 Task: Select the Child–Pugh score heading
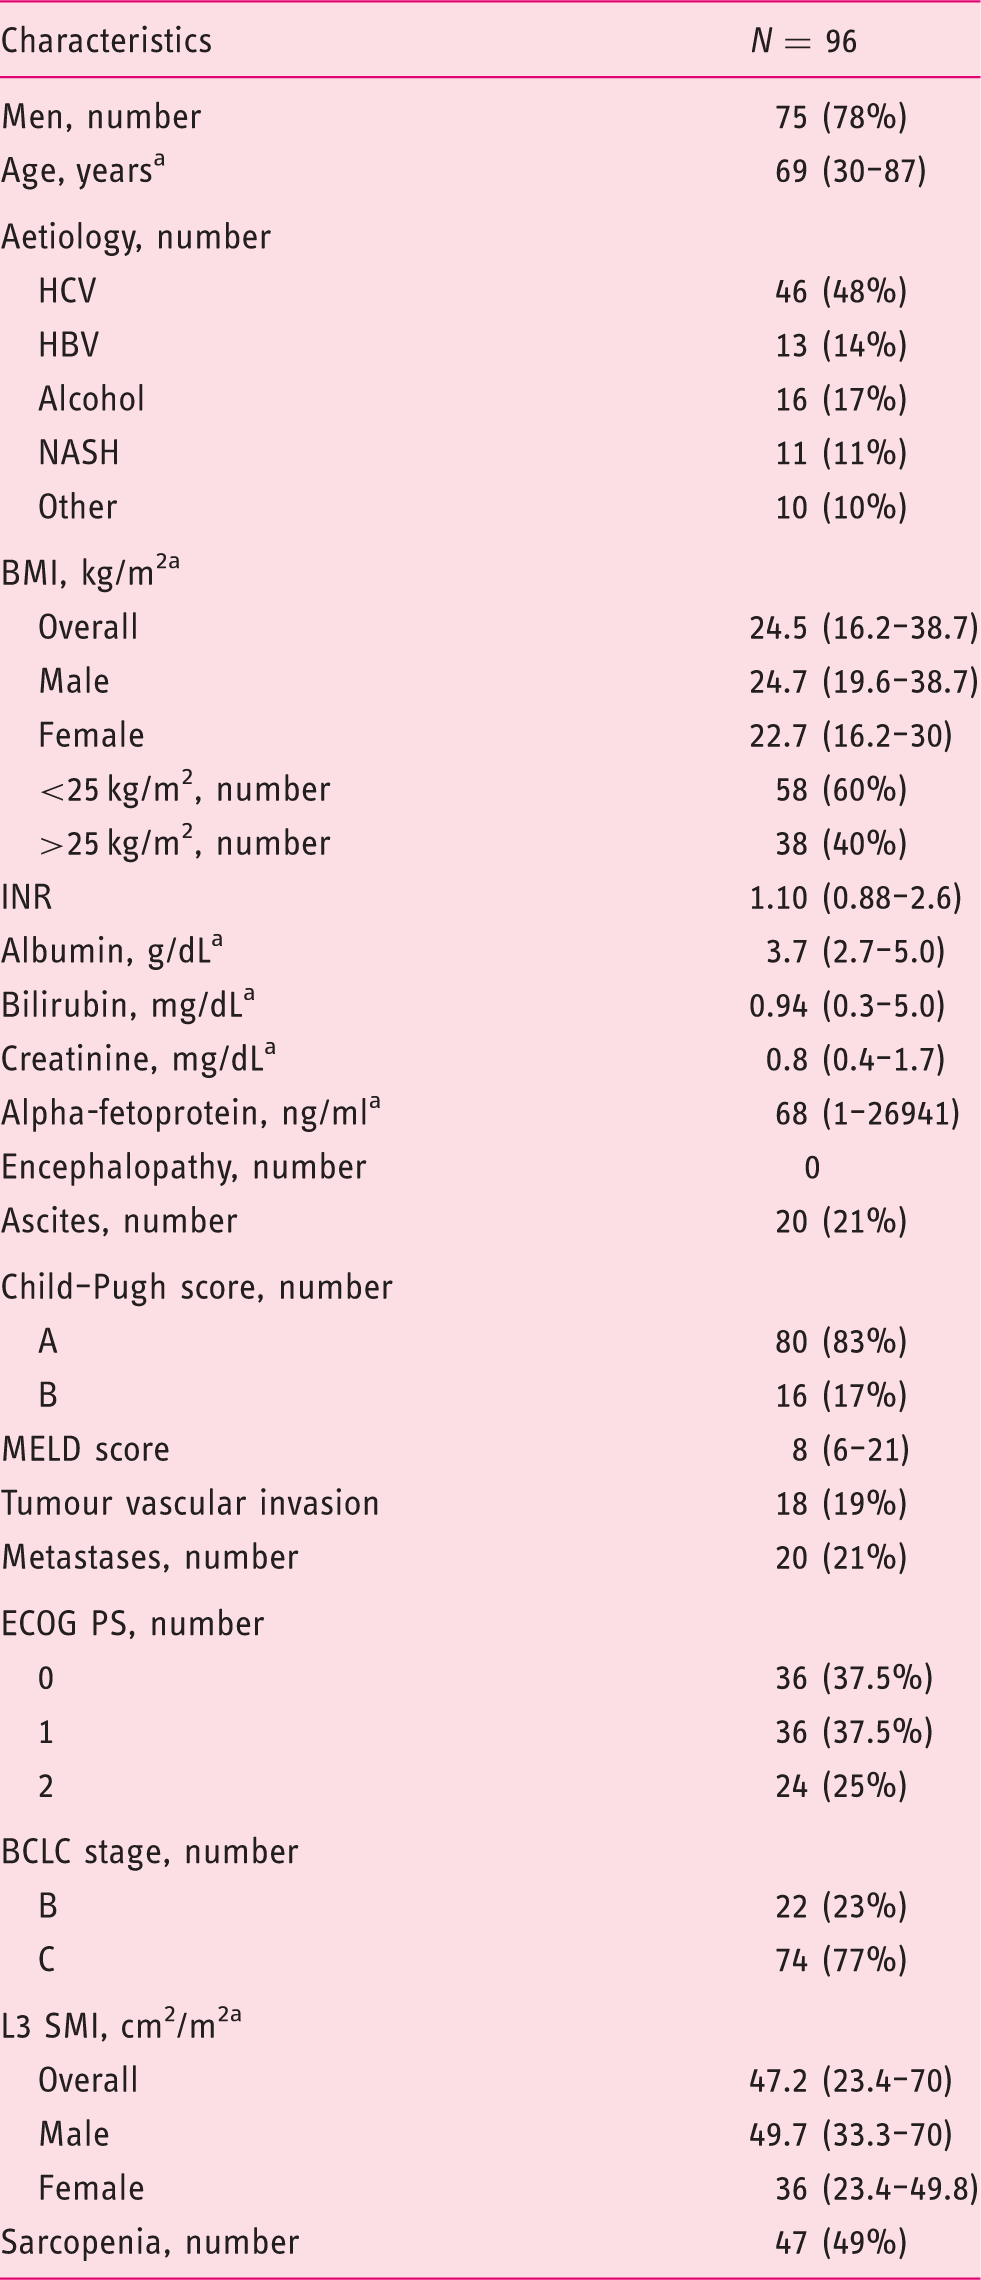(197, 1288)
